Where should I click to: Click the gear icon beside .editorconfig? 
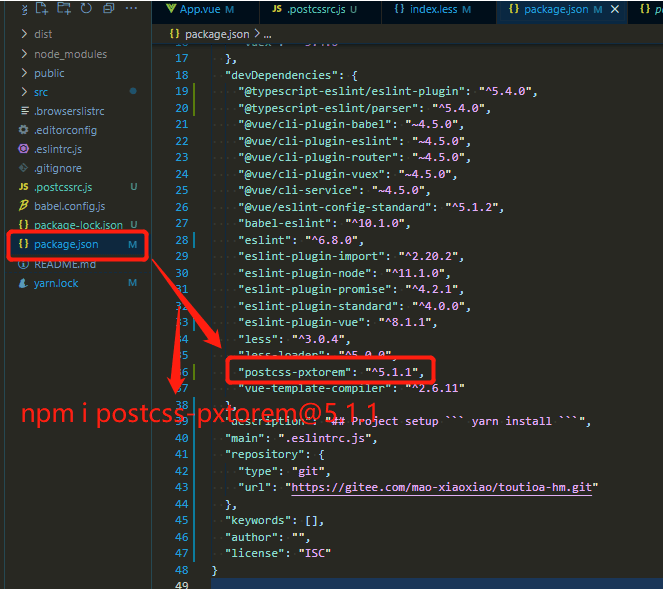coord(24,130)
